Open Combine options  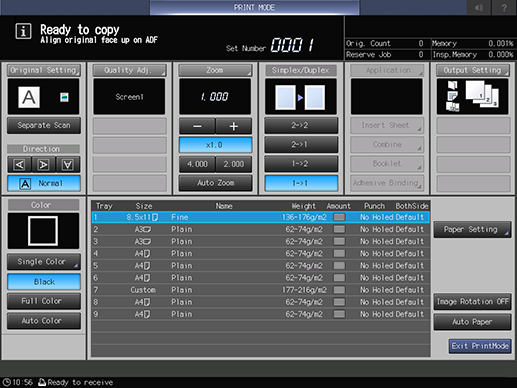click(387, 144)
